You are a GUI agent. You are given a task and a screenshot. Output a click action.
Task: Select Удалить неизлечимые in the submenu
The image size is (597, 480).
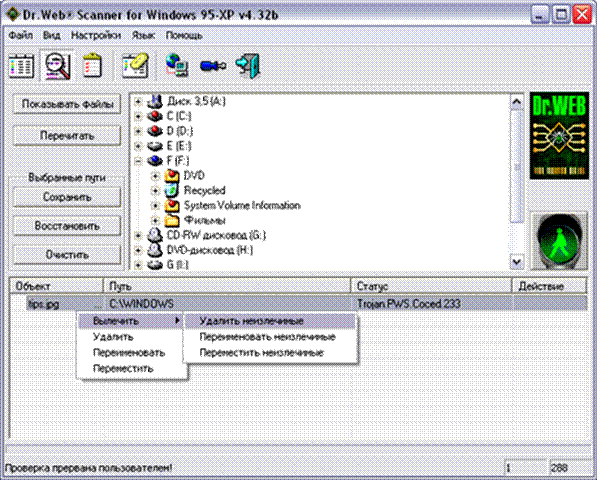[270, 321]
